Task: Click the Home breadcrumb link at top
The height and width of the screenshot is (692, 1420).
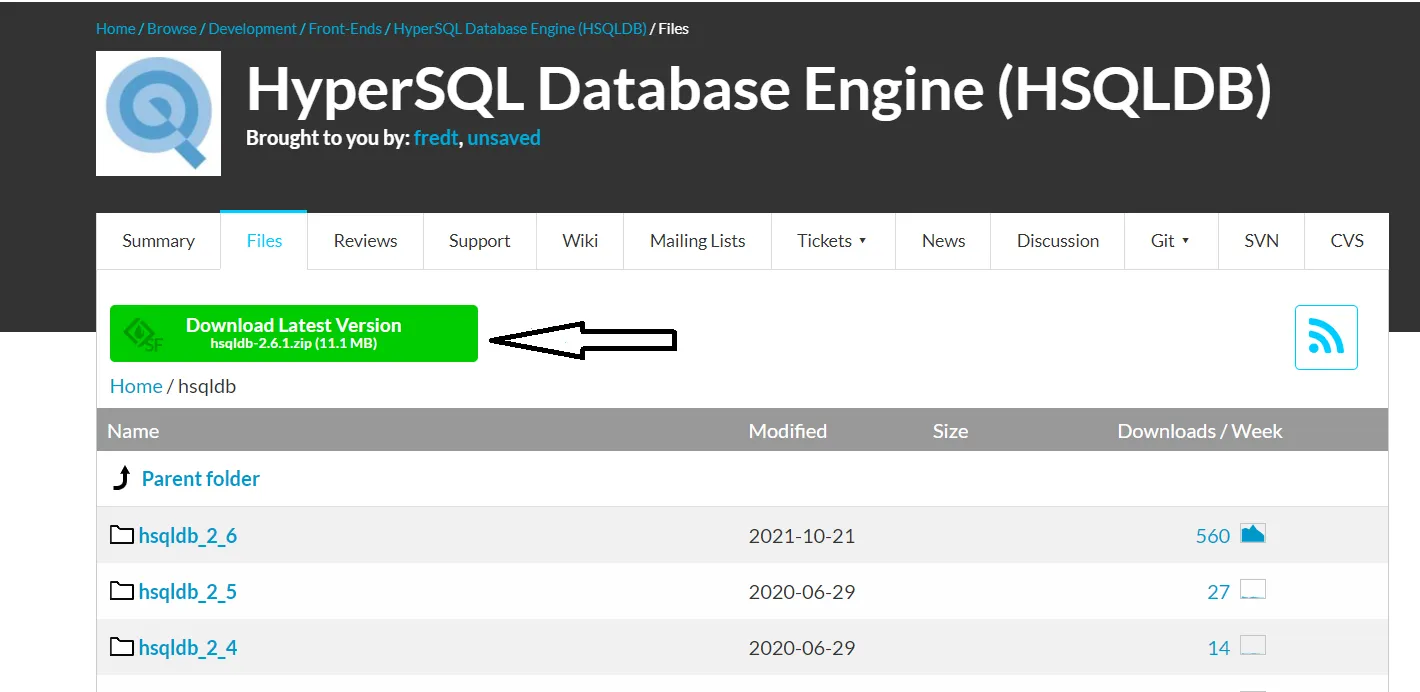Action: 115,29
